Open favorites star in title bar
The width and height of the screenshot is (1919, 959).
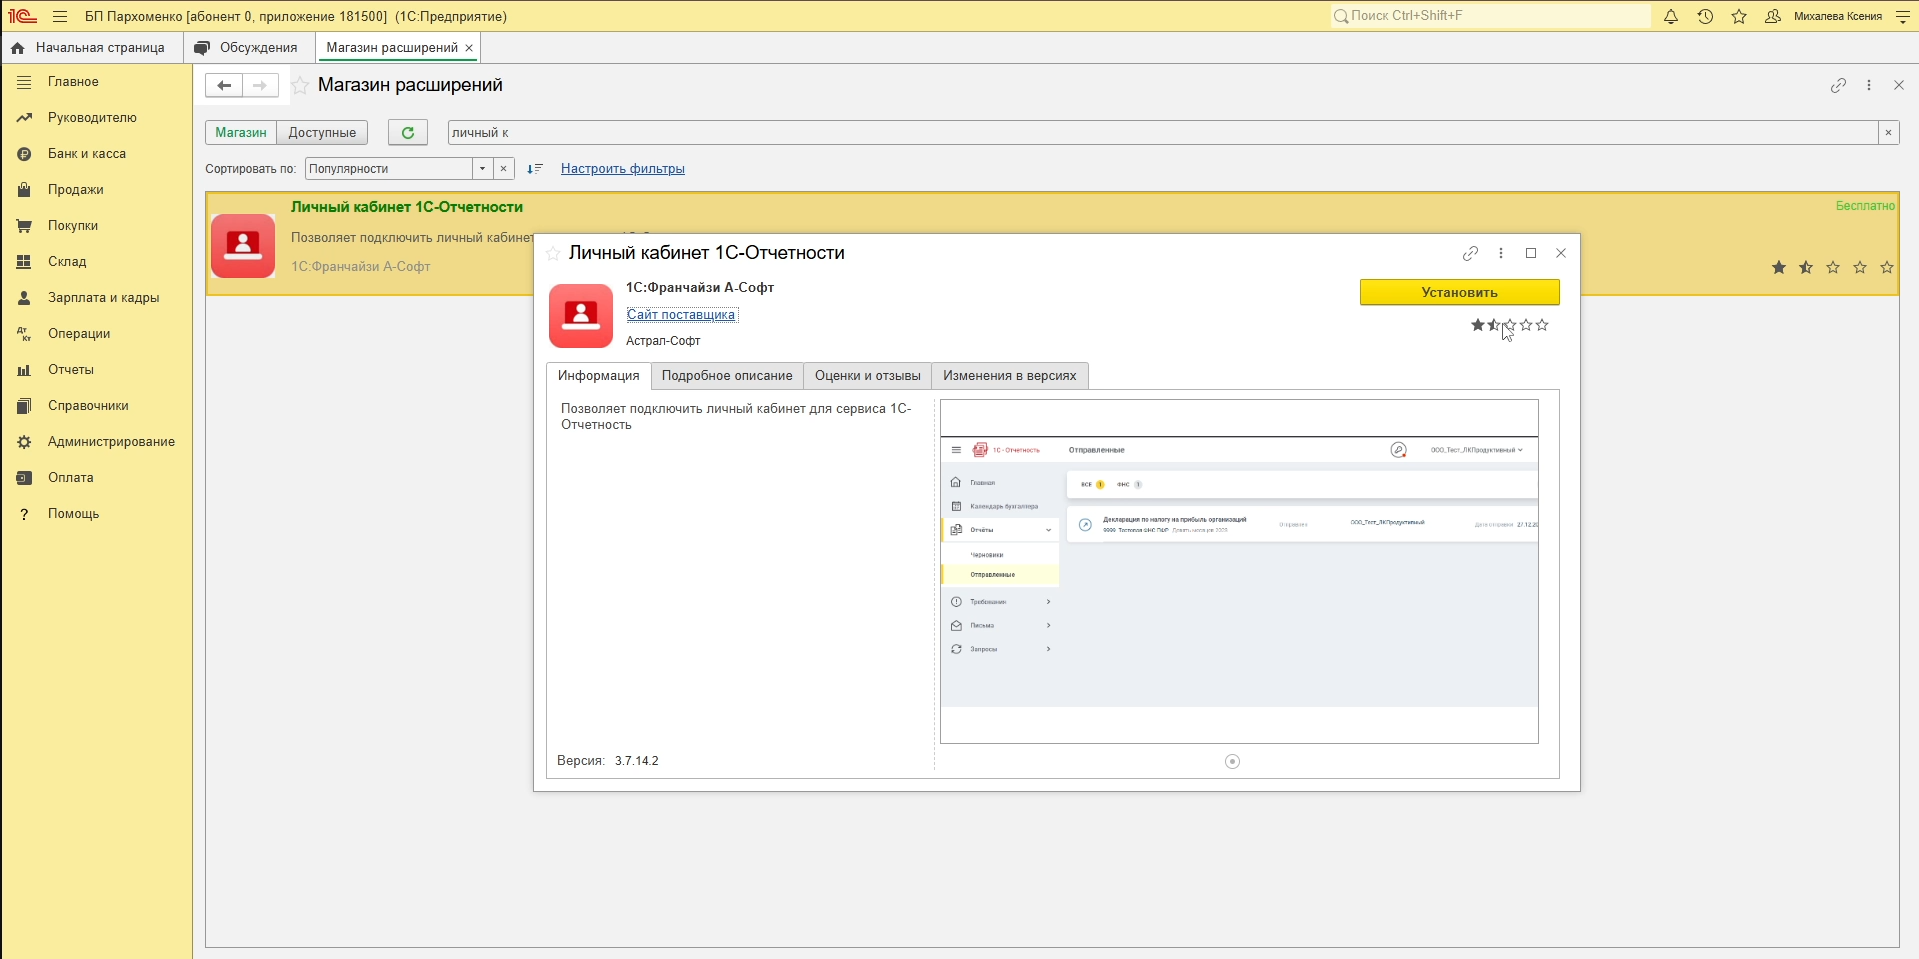coord(1739,16)
